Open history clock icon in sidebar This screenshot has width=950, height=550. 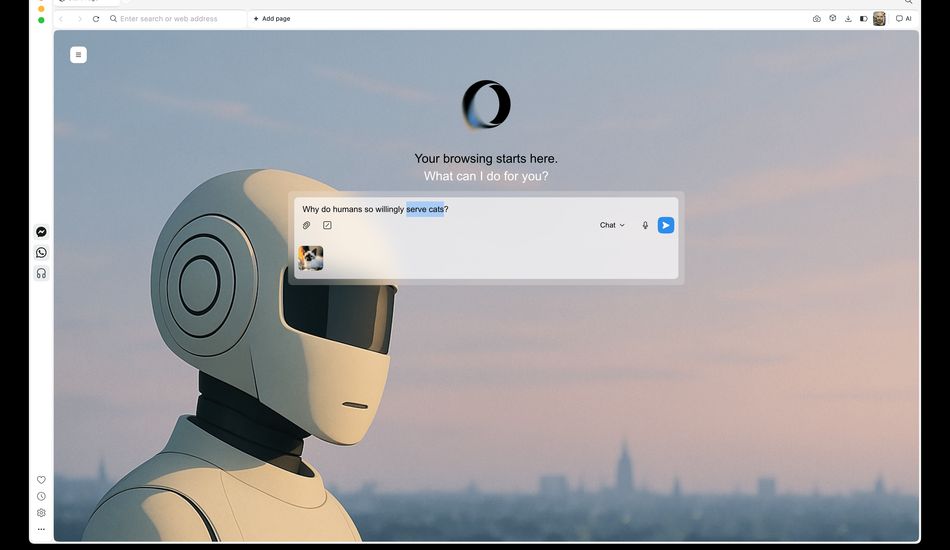(x=41, y=496)
